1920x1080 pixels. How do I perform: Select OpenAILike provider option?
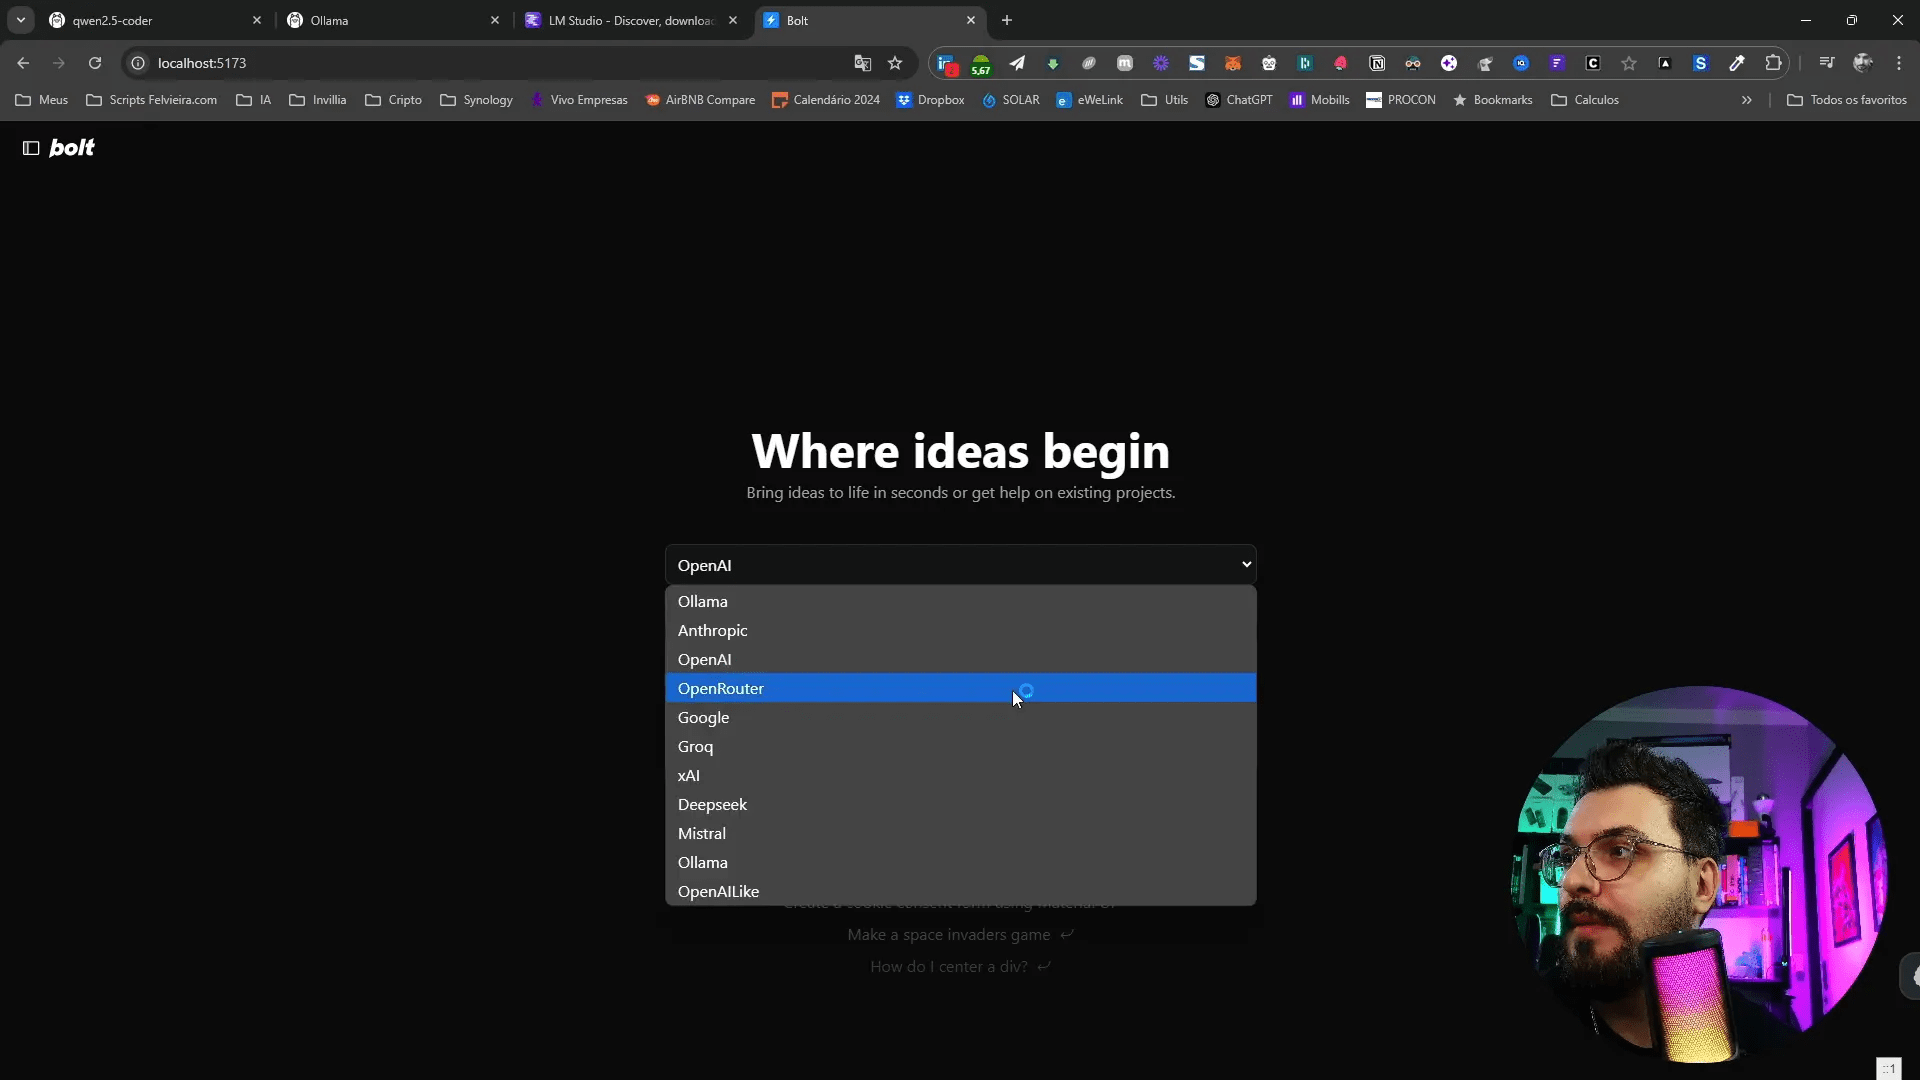pyautogui.click(x=960, y=891)
